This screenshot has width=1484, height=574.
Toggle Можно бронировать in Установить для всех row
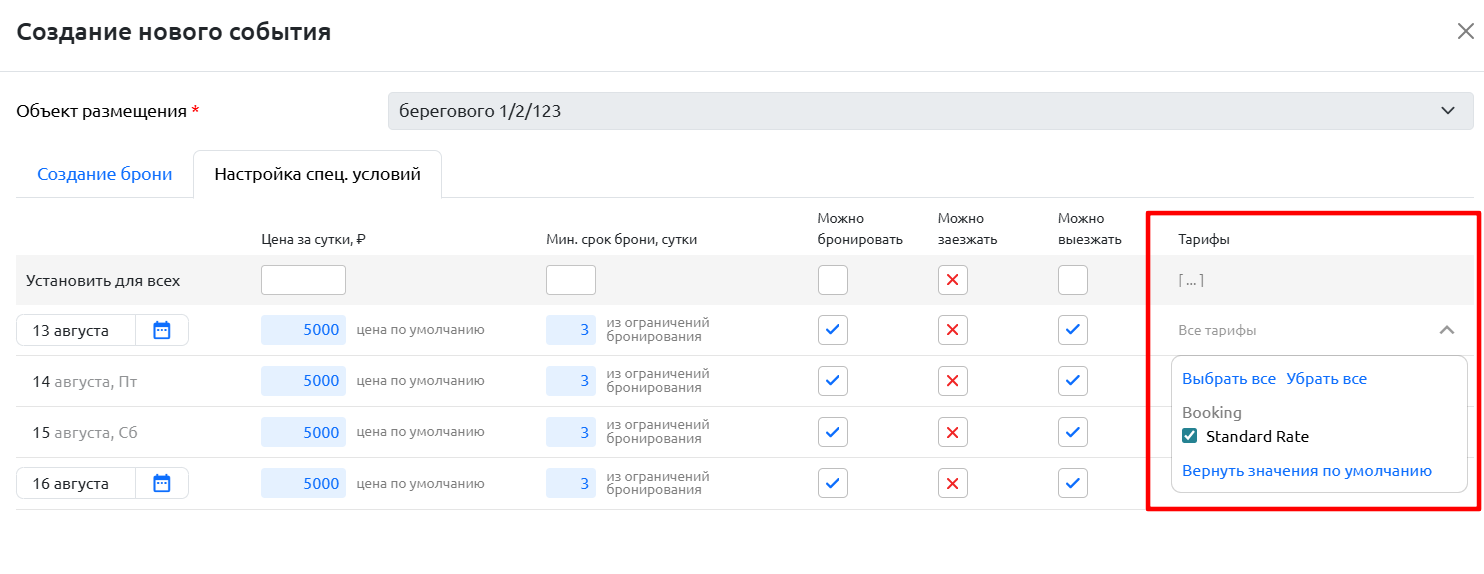click(833, 280)
